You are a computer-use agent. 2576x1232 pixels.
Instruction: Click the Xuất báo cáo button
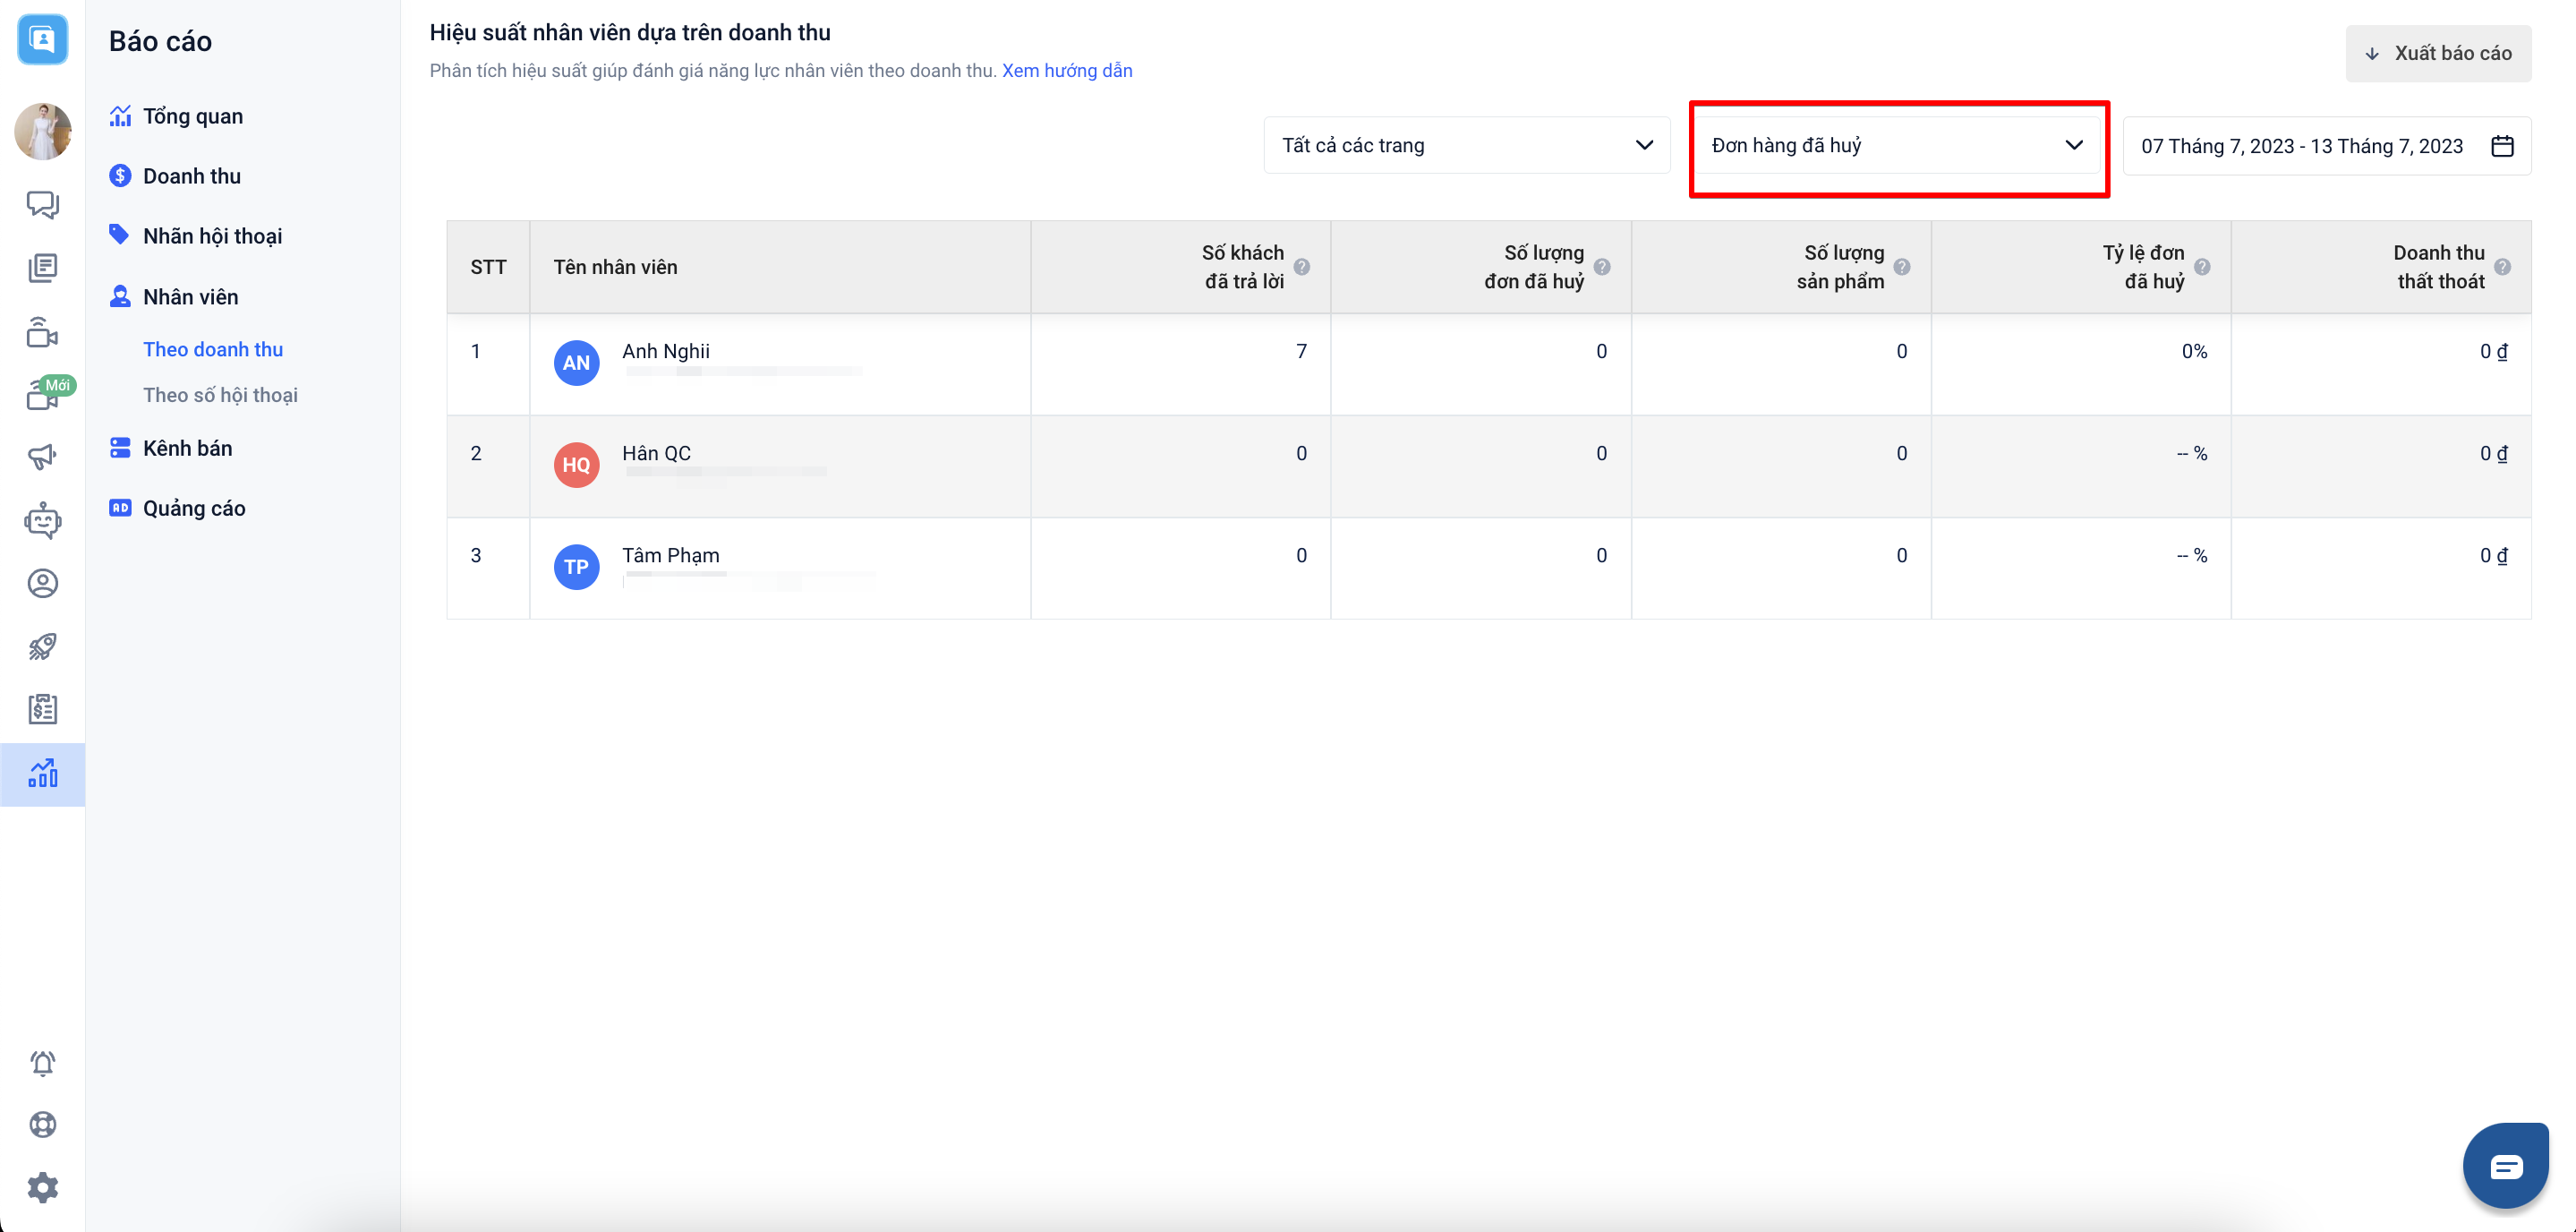(x=2438, y=54)
